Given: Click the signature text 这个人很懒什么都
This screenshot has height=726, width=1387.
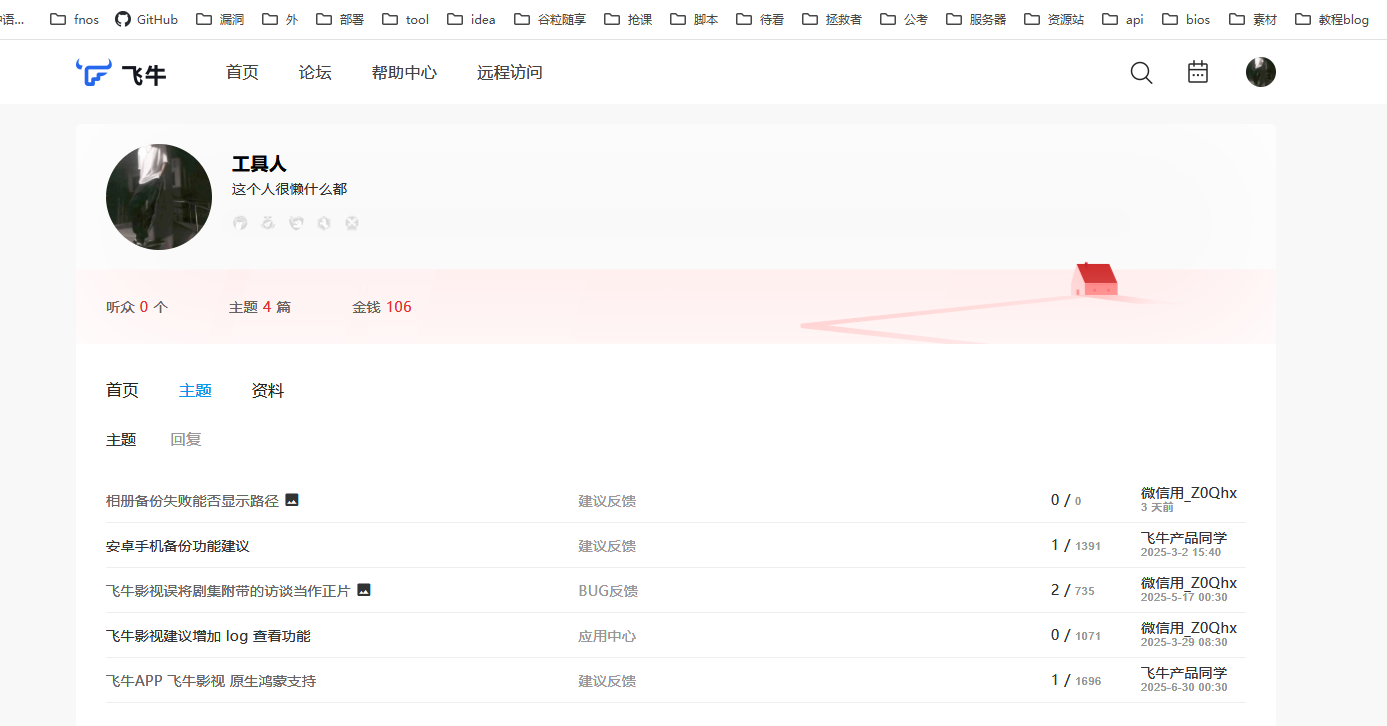Looking at the screenshot, I should [x=290, y=189].
